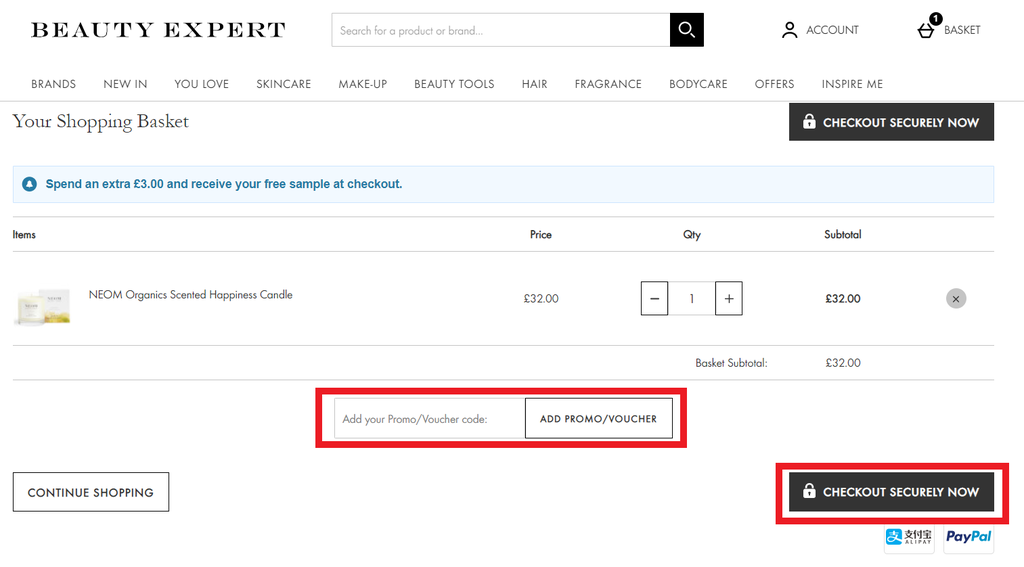Image resolution: width=1024 pixels, height=567 pixels.
Task: Click the Basket text link
Action: (962, 30)
